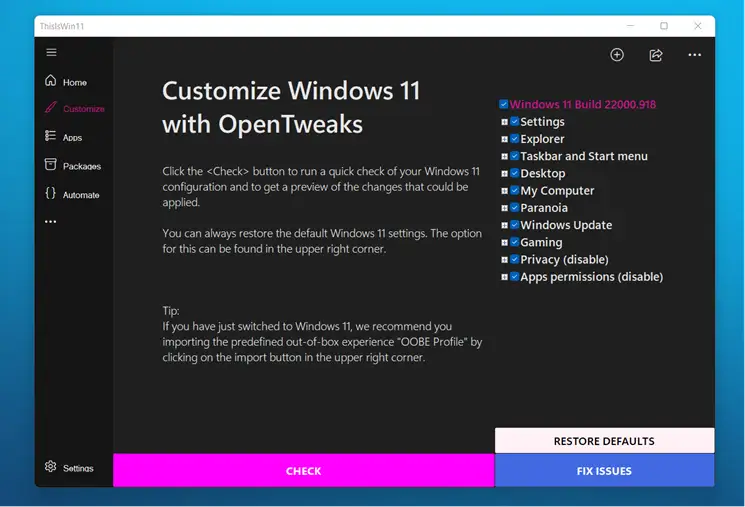The width and height of the screenshot is (745, 507).
Task: Open the hamburger navigation menu
Action: 51,52
